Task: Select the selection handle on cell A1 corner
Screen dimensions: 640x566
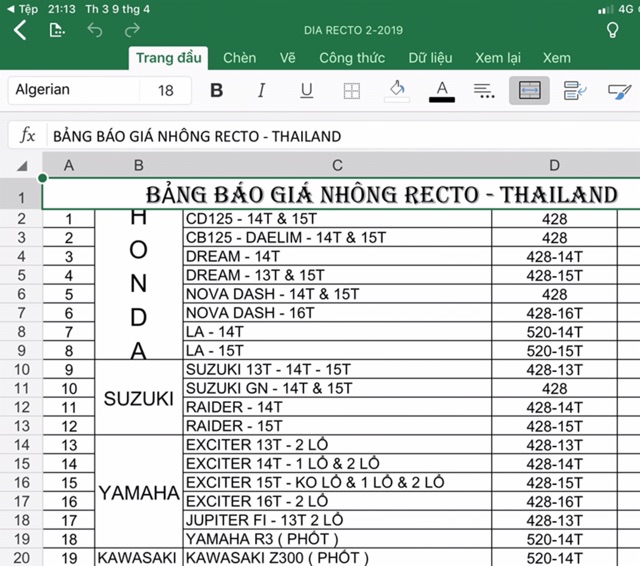Action: pos(42,178)
